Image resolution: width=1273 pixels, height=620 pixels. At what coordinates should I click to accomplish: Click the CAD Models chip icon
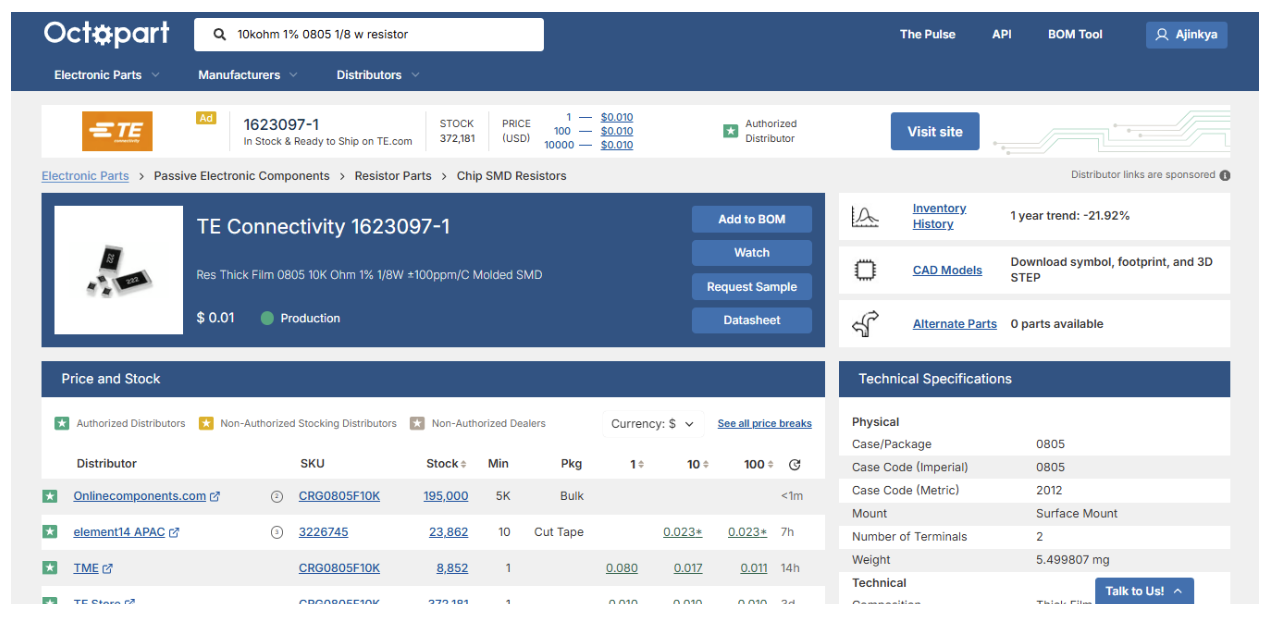pos(866,268)
